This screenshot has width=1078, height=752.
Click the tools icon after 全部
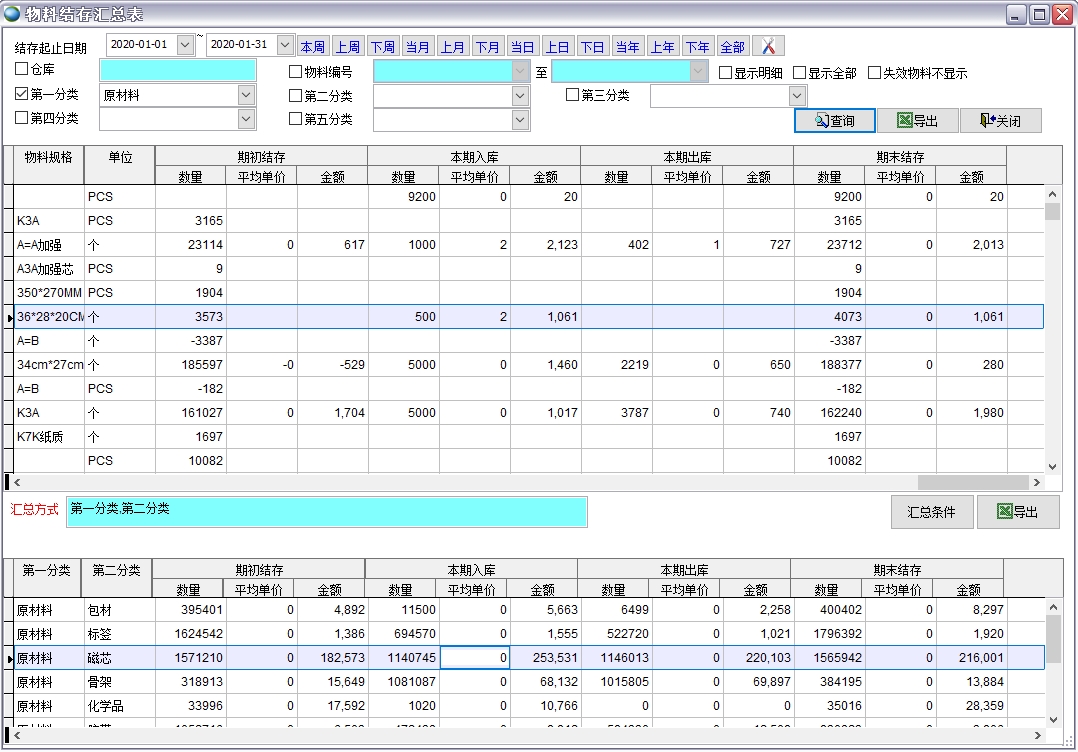(x=768, y=46)
